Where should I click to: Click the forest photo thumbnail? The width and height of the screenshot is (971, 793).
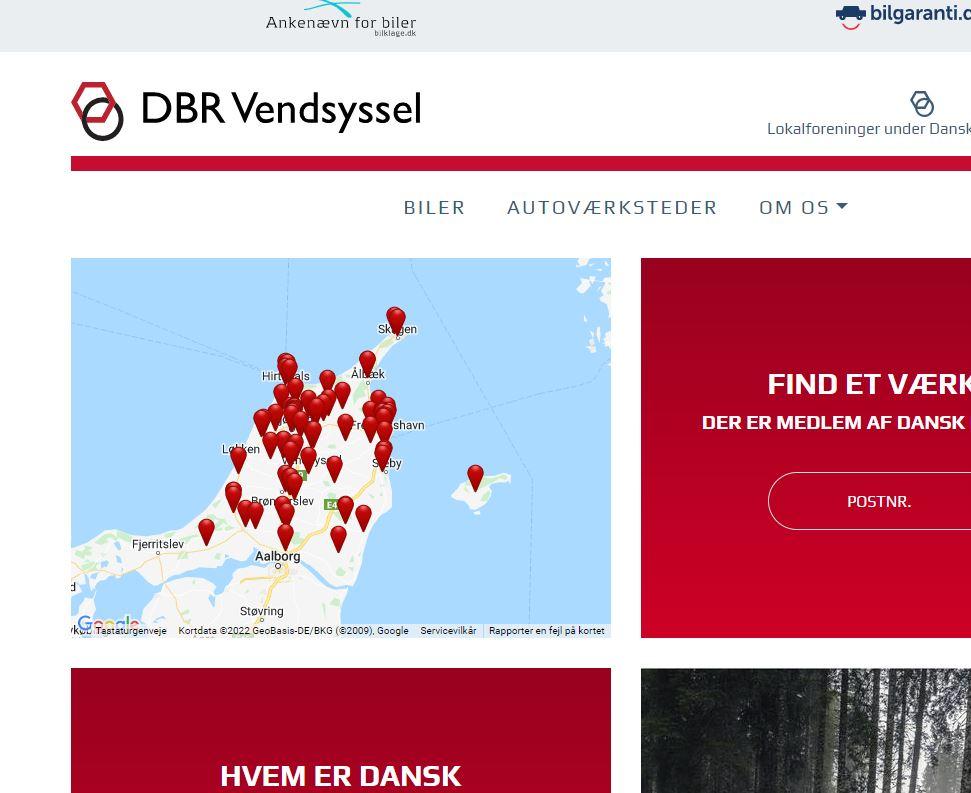806,730
